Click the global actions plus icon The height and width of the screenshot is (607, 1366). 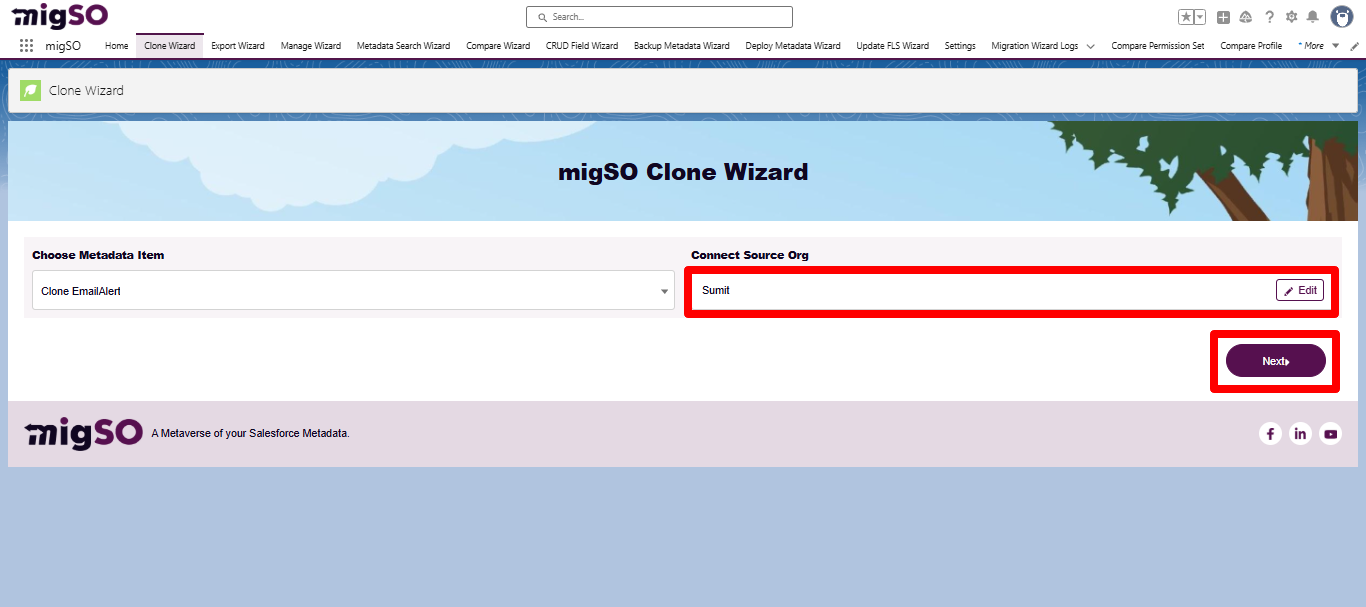point(1223,17)
